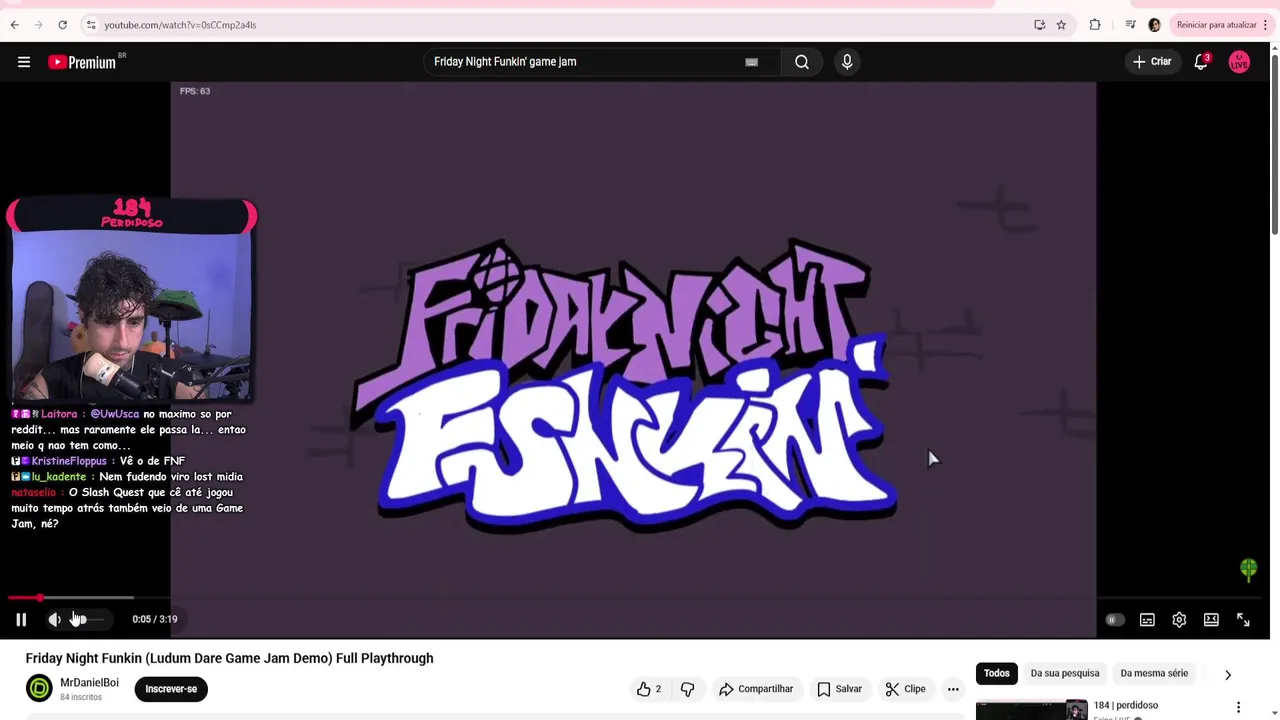Select the Da sua pesquisa chip
Image resolution: width=1280 pixels, height=720 pixels.
pyautogui.click(x=1065, y=674)
